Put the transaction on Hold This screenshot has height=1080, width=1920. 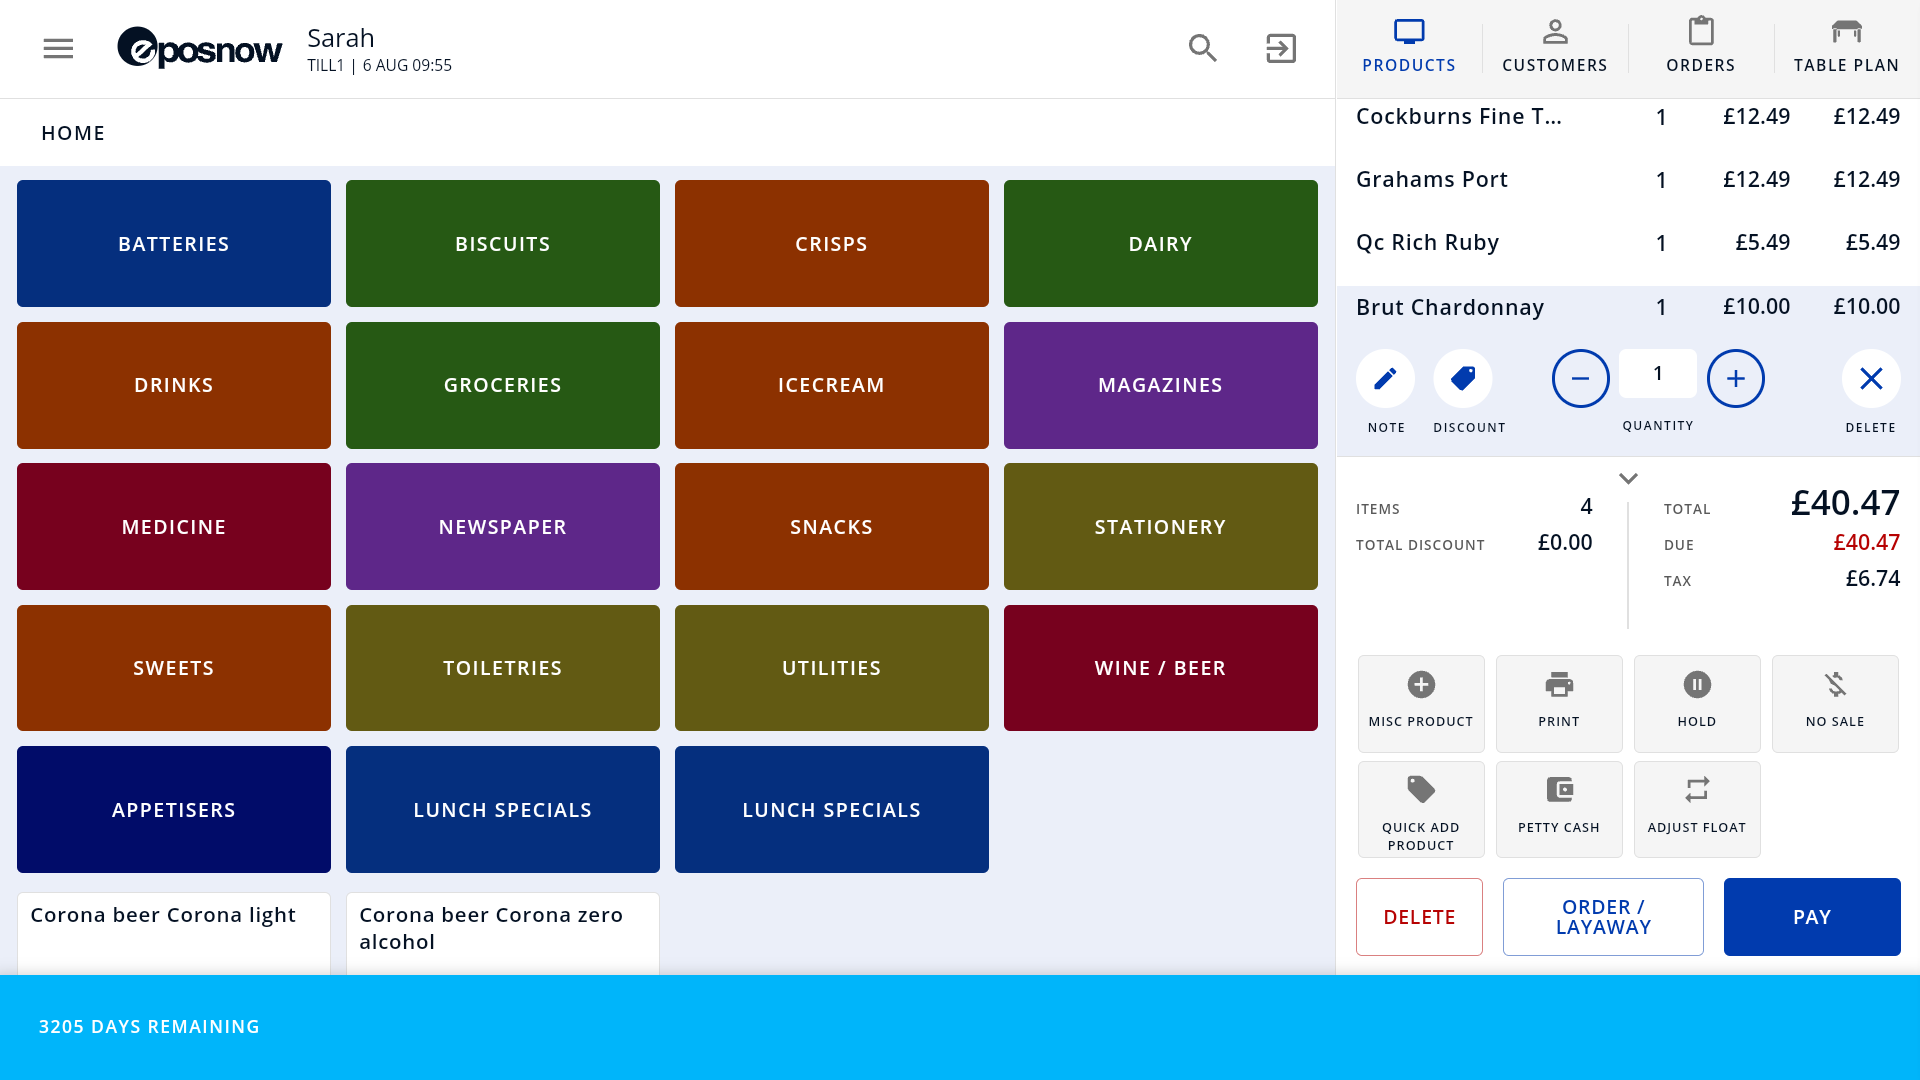[1697, 703]
